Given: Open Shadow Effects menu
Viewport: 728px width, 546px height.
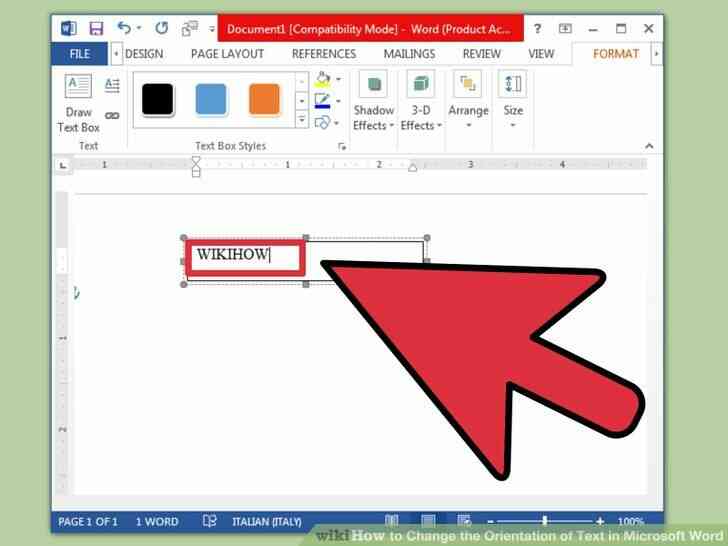Looking at the screenshot, I should (x=373, y=101).
